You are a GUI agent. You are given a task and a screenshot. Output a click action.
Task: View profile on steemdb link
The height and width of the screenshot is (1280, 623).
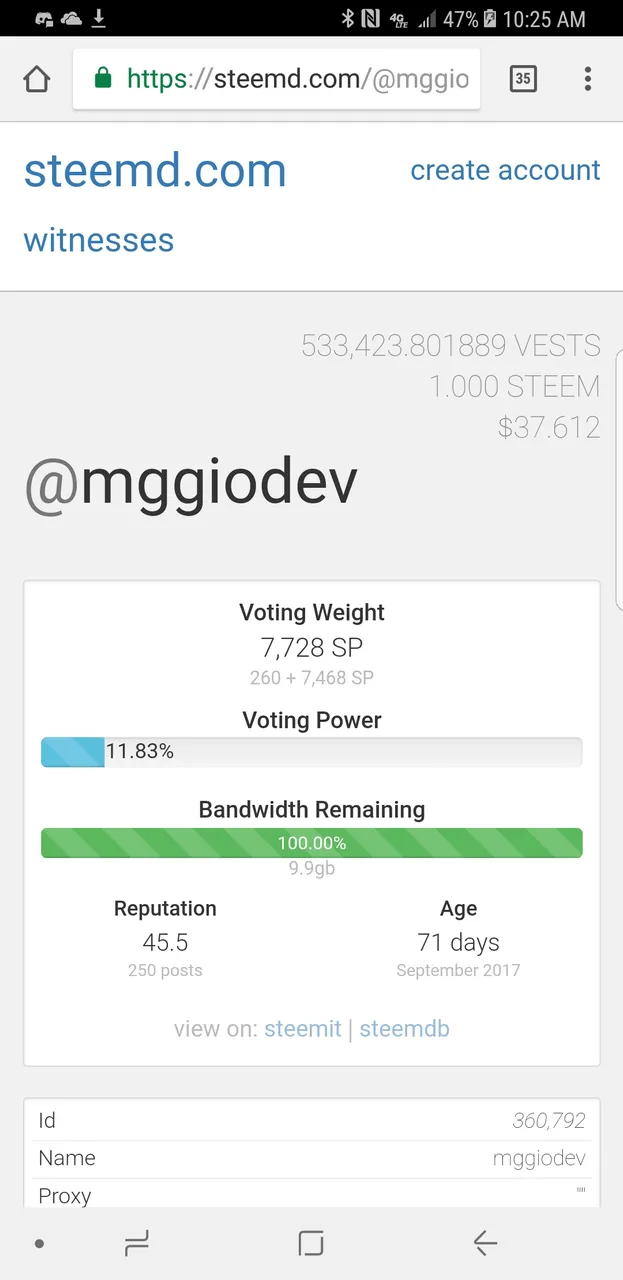pyautogui.click(x=404, y=1029)
